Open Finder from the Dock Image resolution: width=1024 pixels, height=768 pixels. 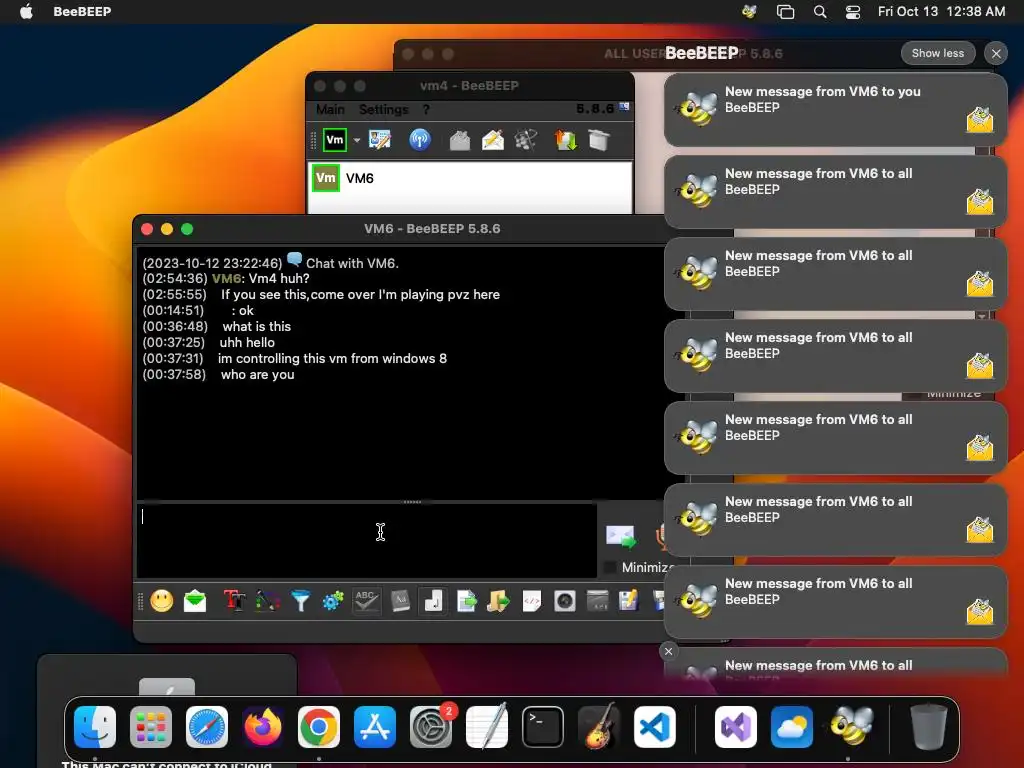pyautogui.click(x=95, y=727)
